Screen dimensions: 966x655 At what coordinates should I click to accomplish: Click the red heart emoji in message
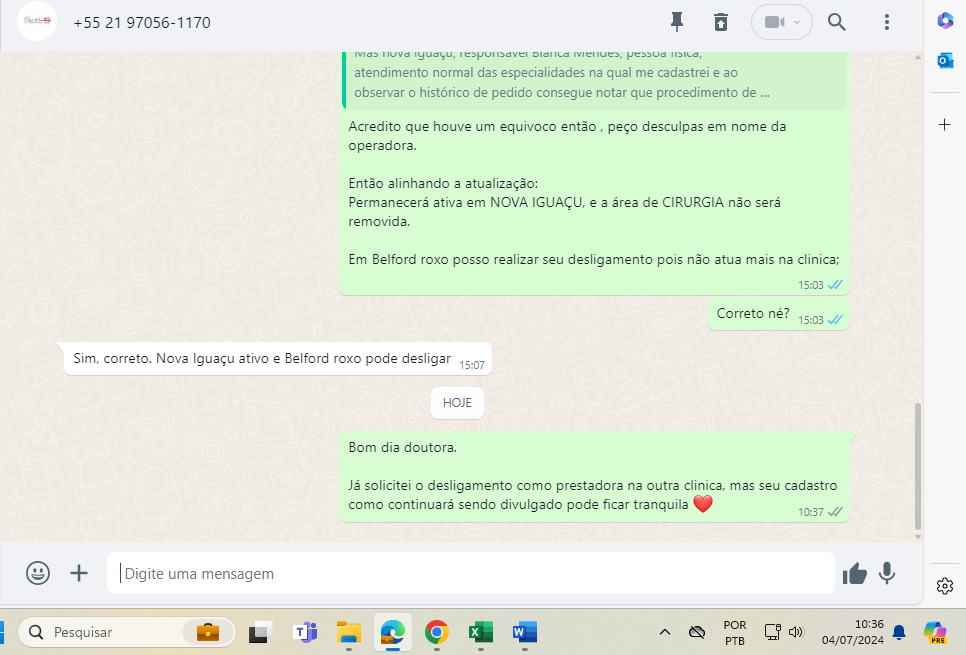[703, 504]
